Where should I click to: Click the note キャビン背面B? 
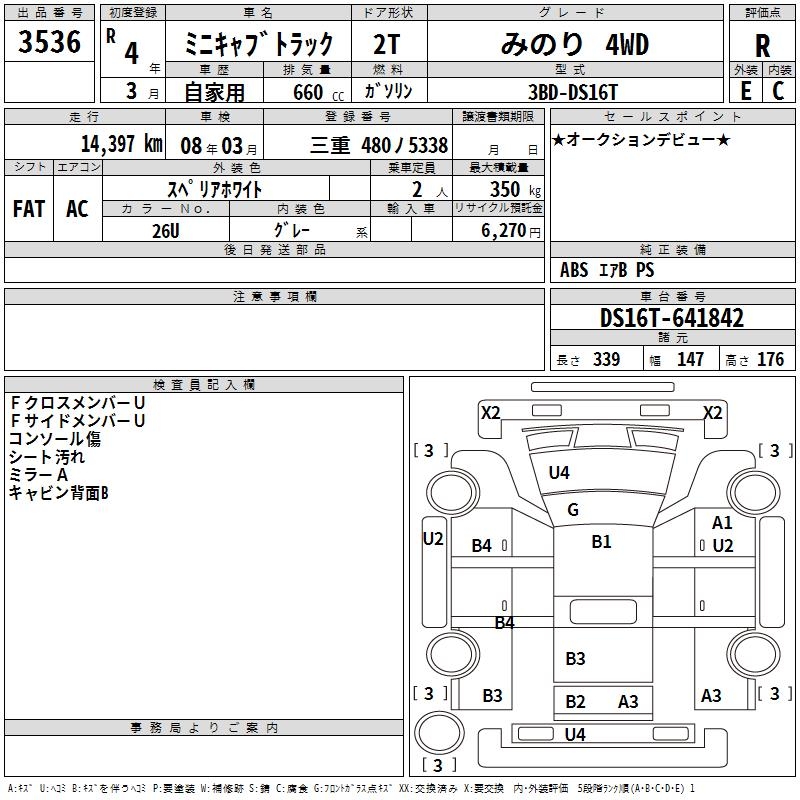pyautogui.click(x=59, y=493)
